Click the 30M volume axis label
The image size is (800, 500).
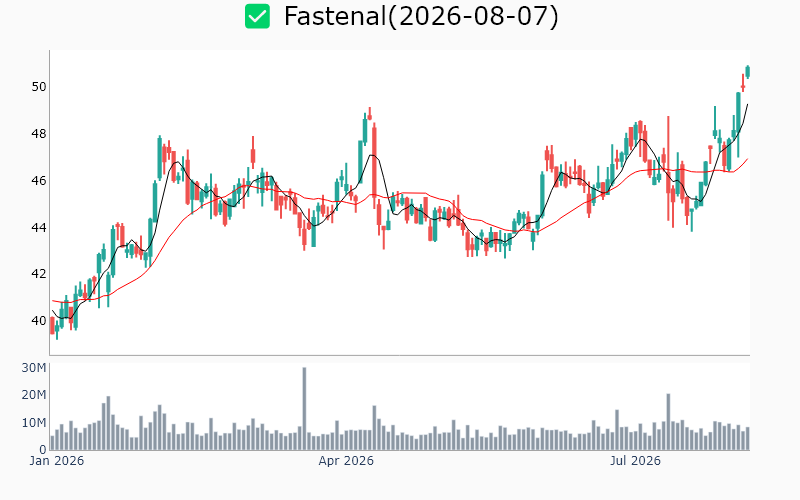(34, 368)
